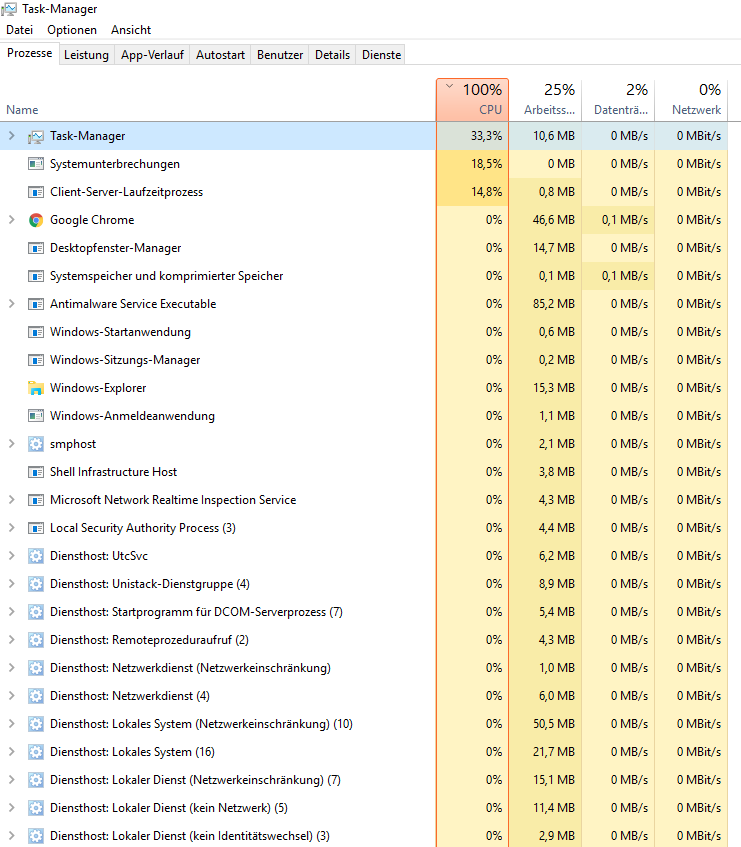Screen dimensions: 741x847
Task: Expand Diensthost: Lokales System (Netzwerkeinschränkung) (10)
Action: pos(11,724)
